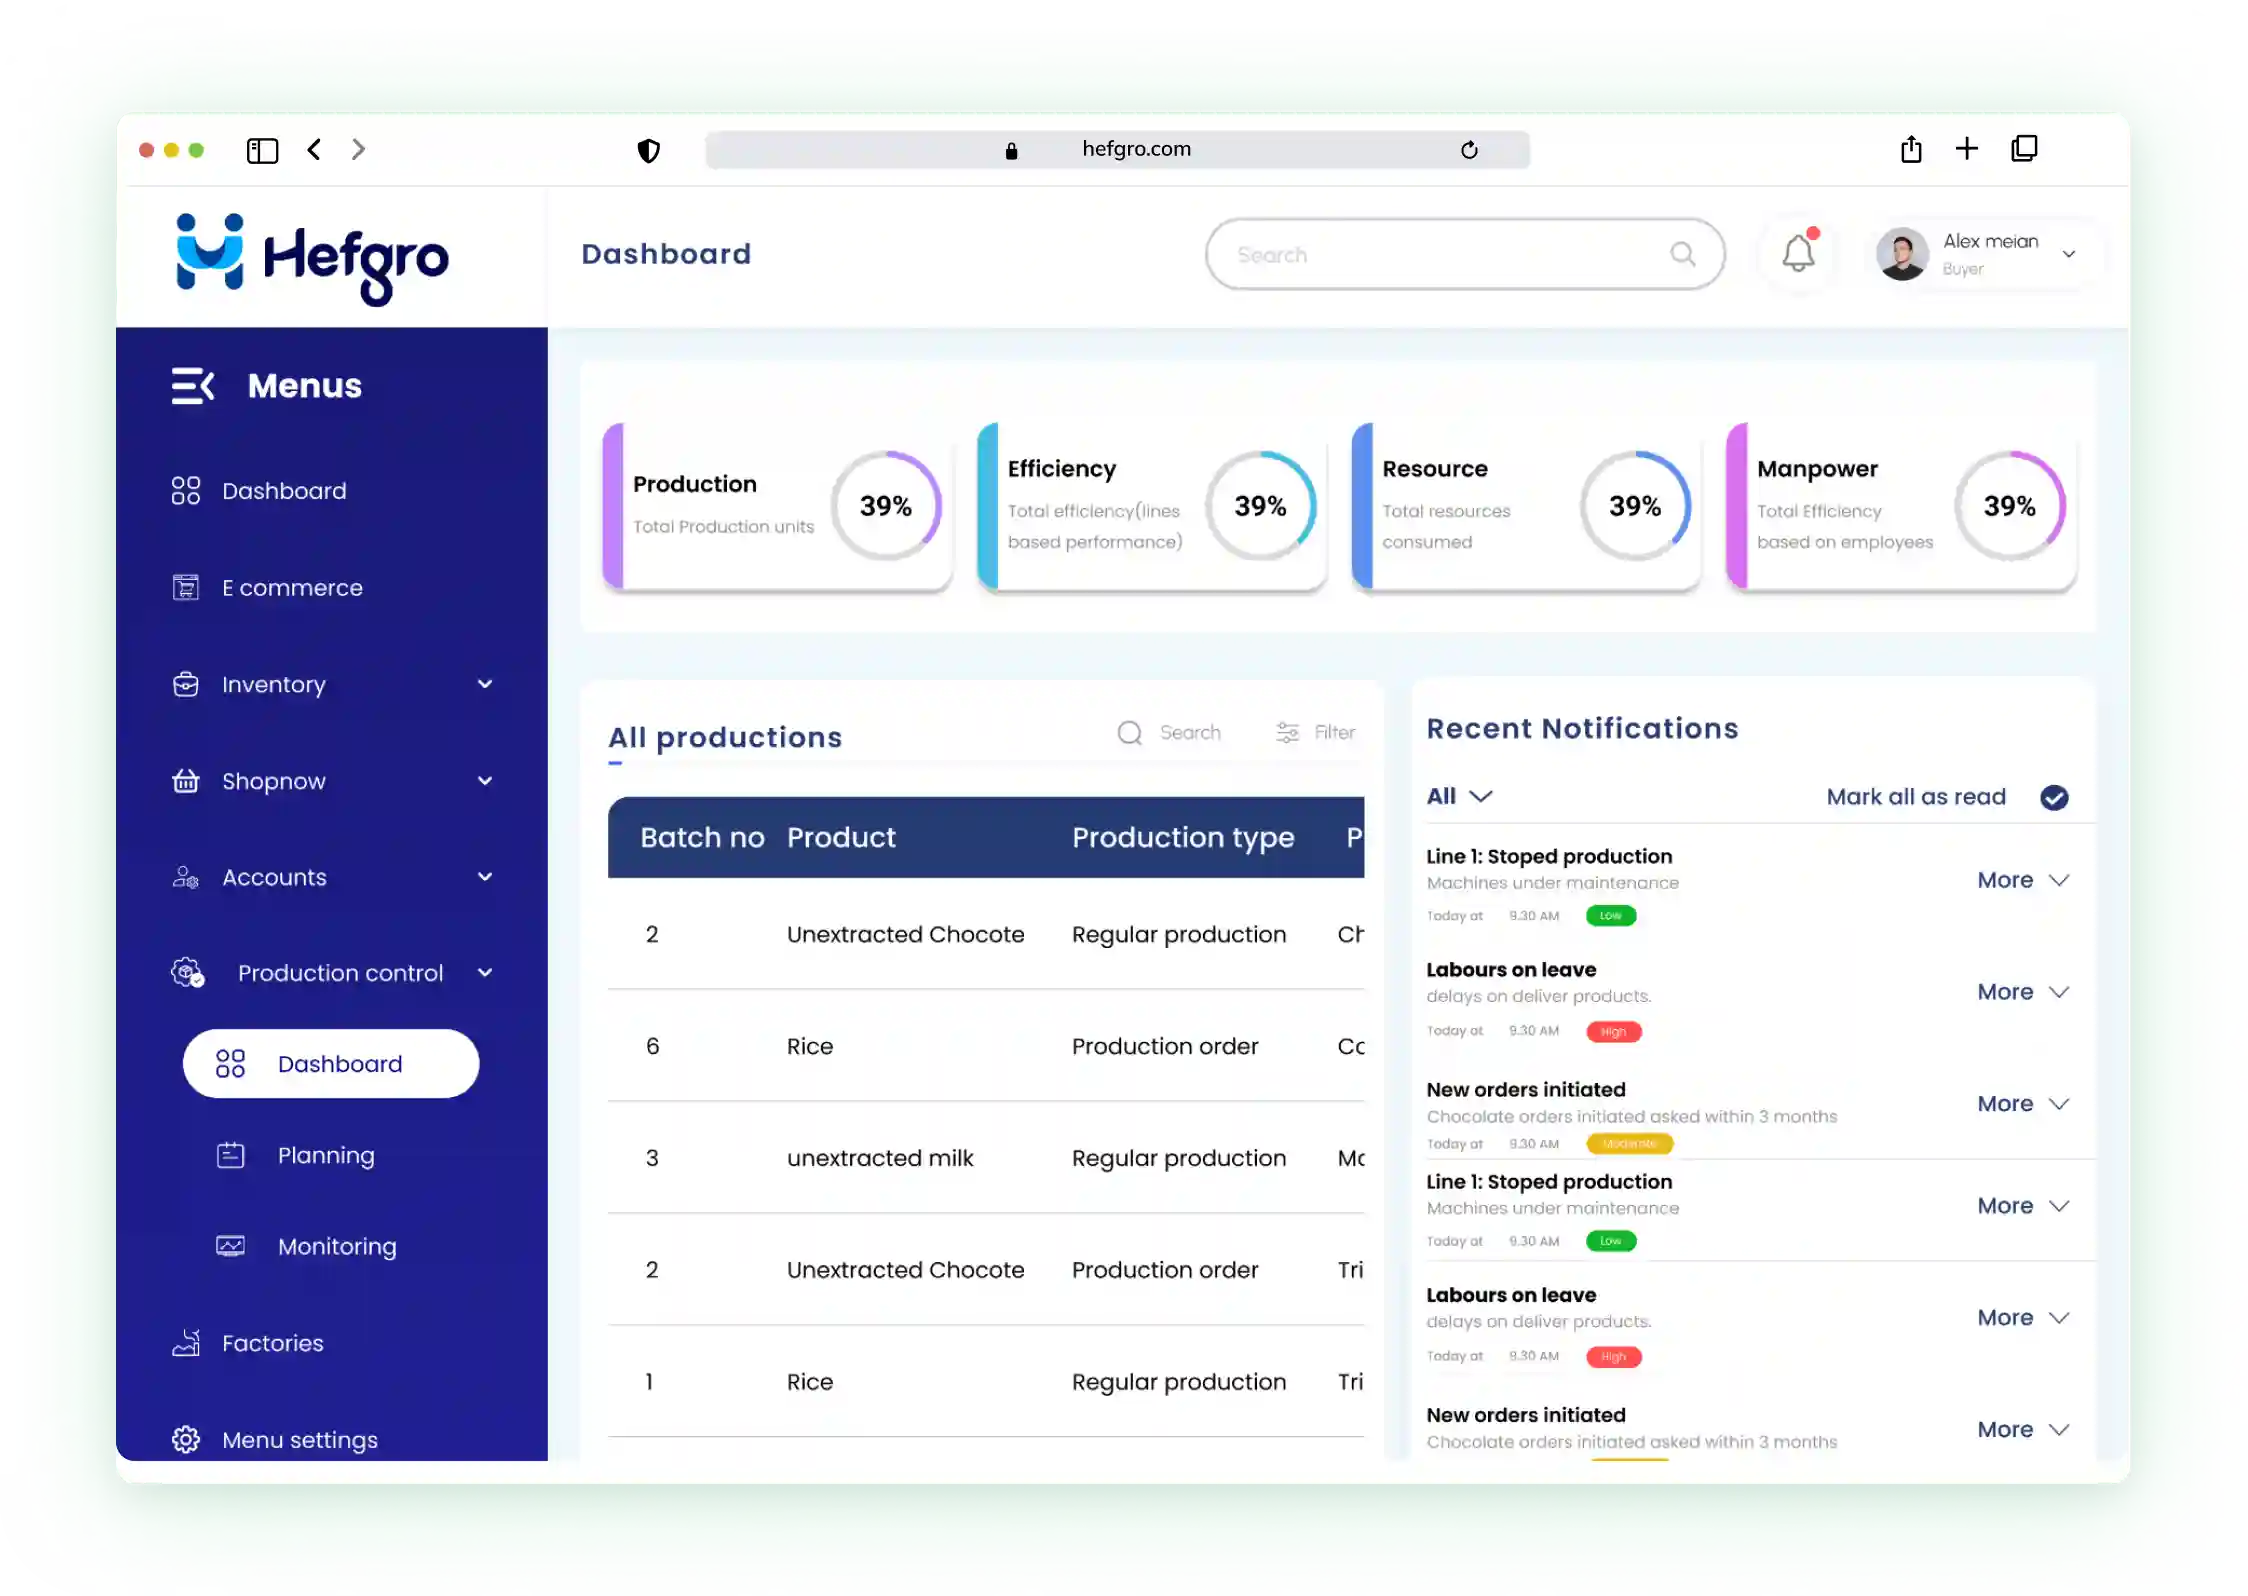Reload page with the refresh icon
Screen dimensions: 2248x1596
(1469, 150)
